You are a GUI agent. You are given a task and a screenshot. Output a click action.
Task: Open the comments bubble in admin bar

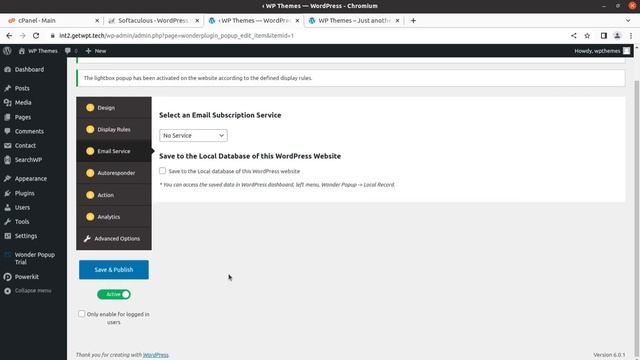(x=68, y=51)
